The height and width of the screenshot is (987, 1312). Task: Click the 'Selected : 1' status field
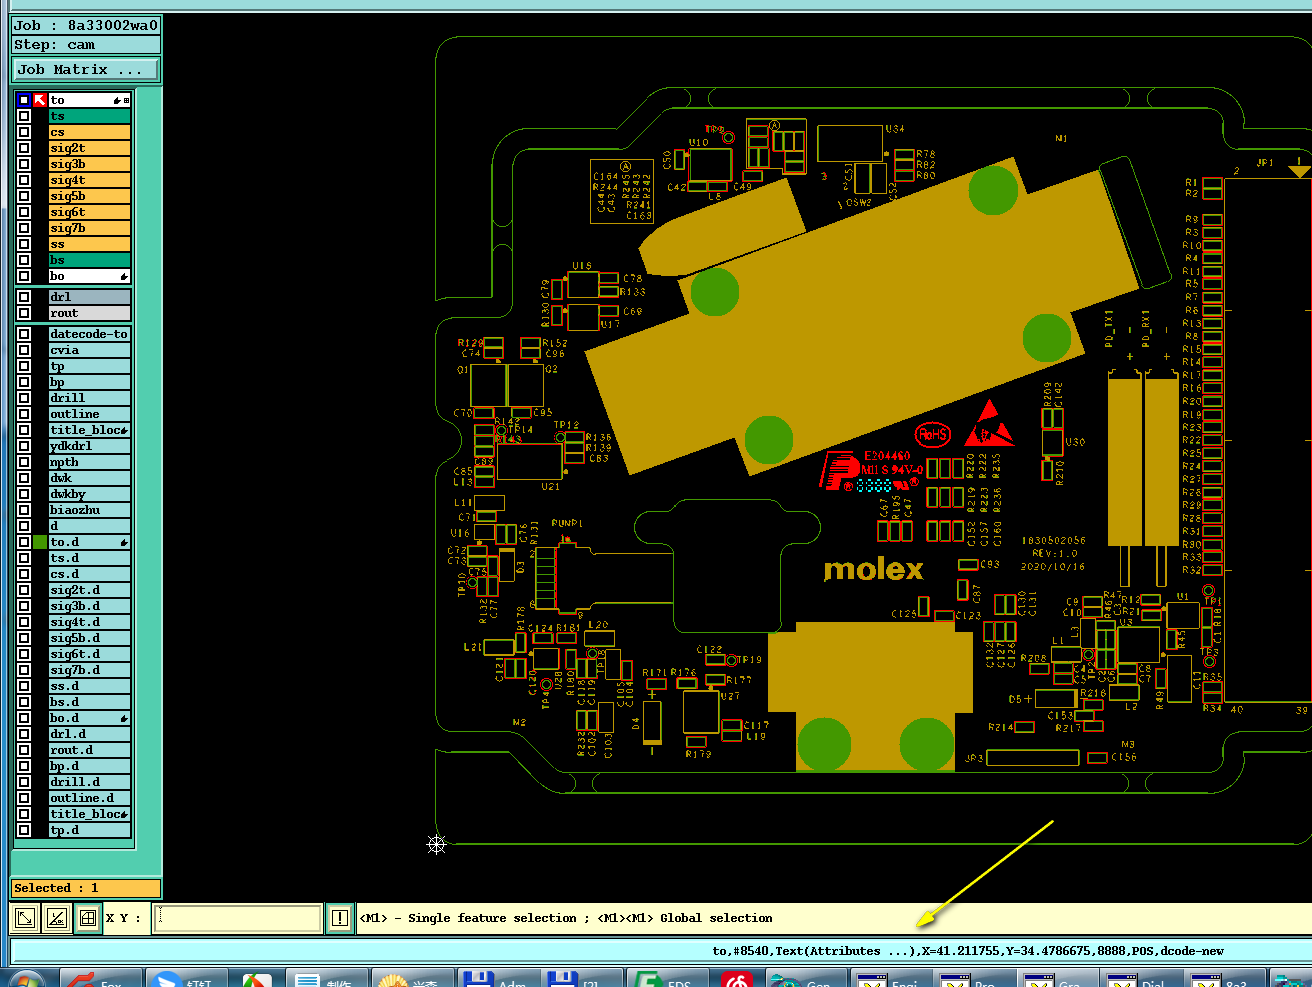pos(86,888)
